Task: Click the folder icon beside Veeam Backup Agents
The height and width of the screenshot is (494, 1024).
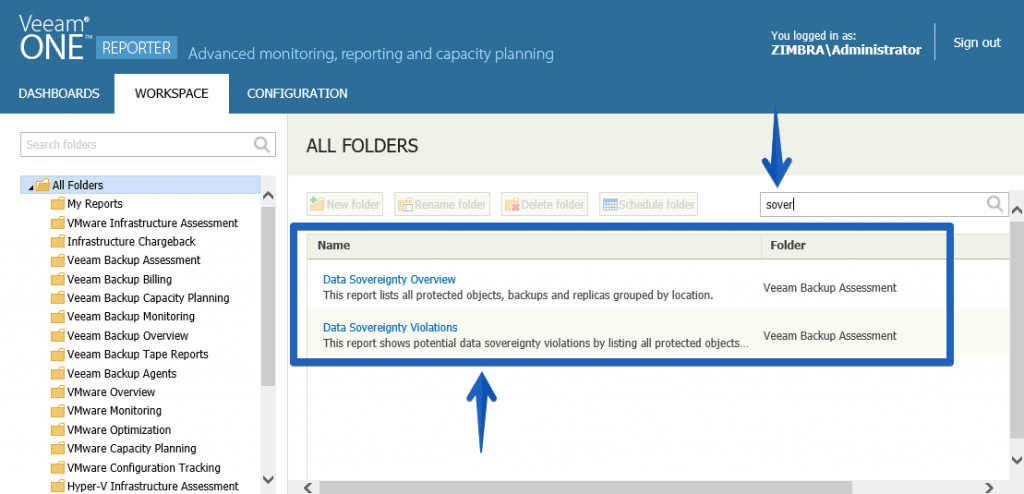Action: [58, 374]
